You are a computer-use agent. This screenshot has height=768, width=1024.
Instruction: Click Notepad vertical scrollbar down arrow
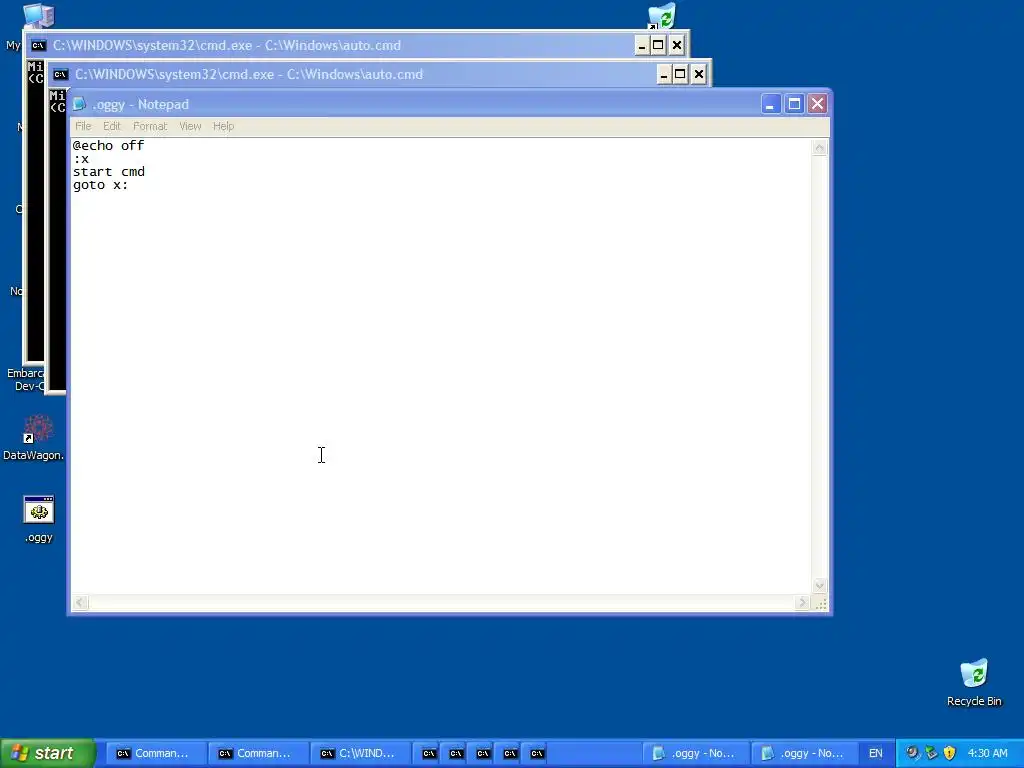coord(820,585)
